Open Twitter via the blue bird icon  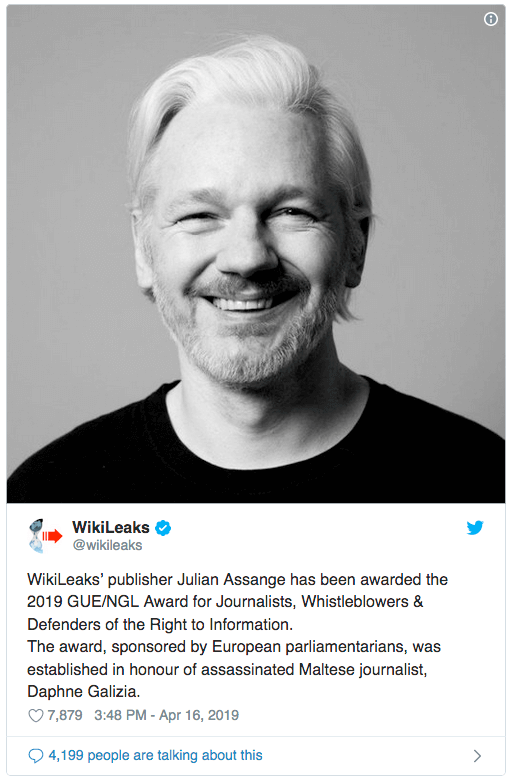click(x=475, y=527)
